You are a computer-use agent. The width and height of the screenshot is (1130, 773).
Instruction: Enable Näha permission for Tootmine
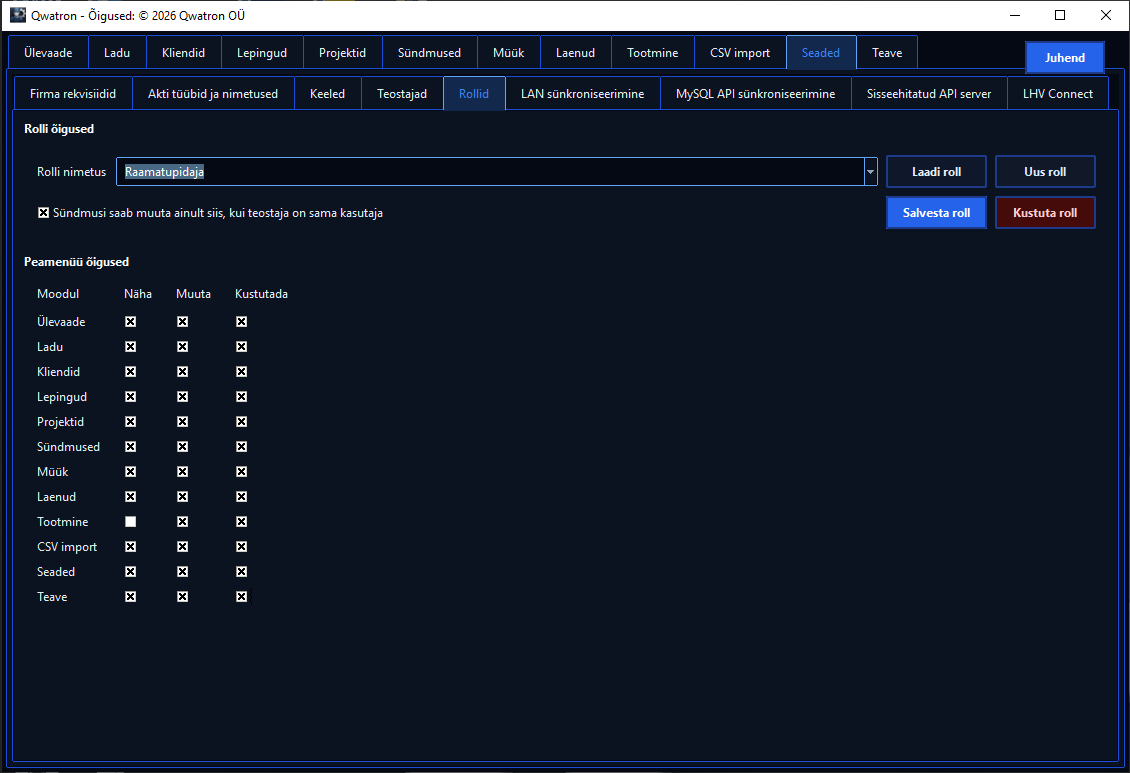point(130,522)
